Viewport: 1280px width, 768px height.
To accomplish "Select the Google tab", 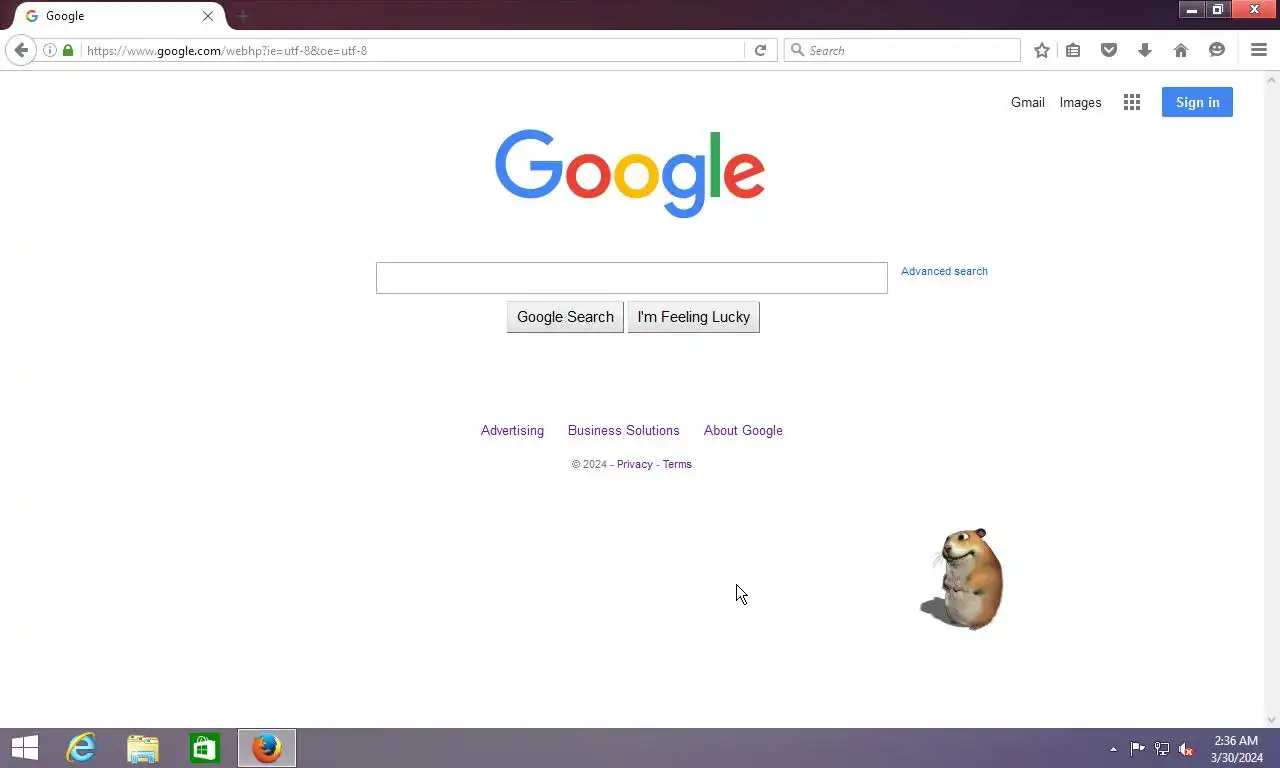I will pyautogui.click(x=120, y=16).
